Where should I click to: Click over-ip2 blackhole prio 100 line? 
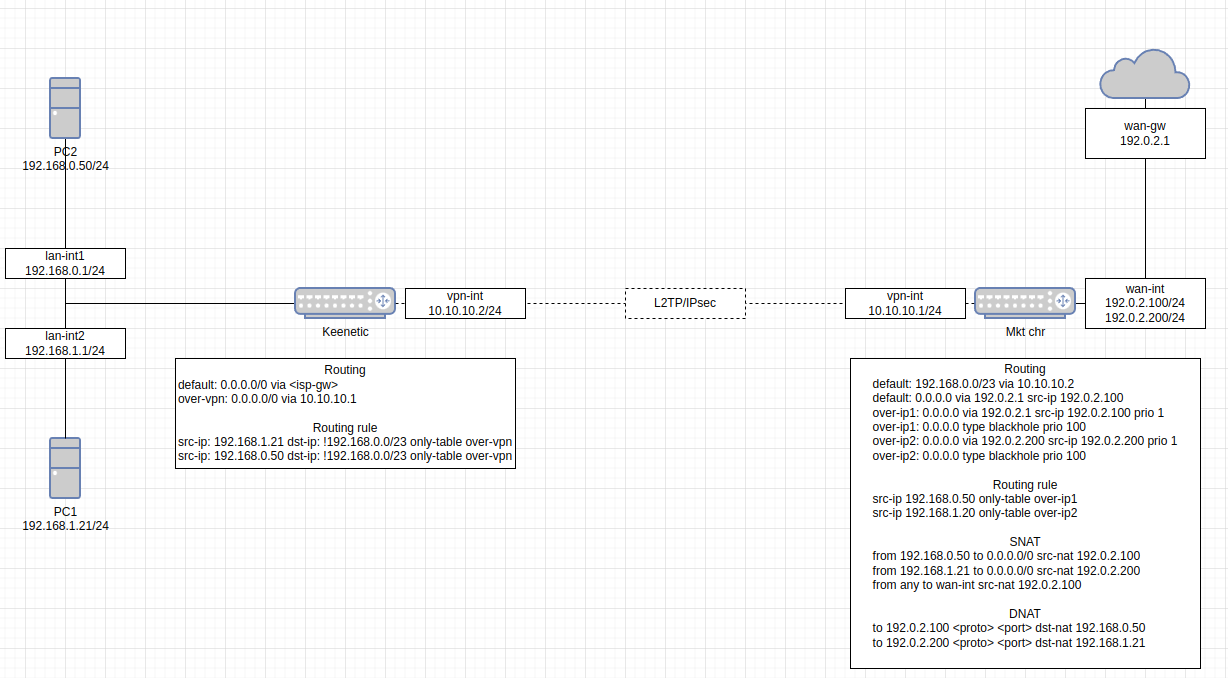978,455
